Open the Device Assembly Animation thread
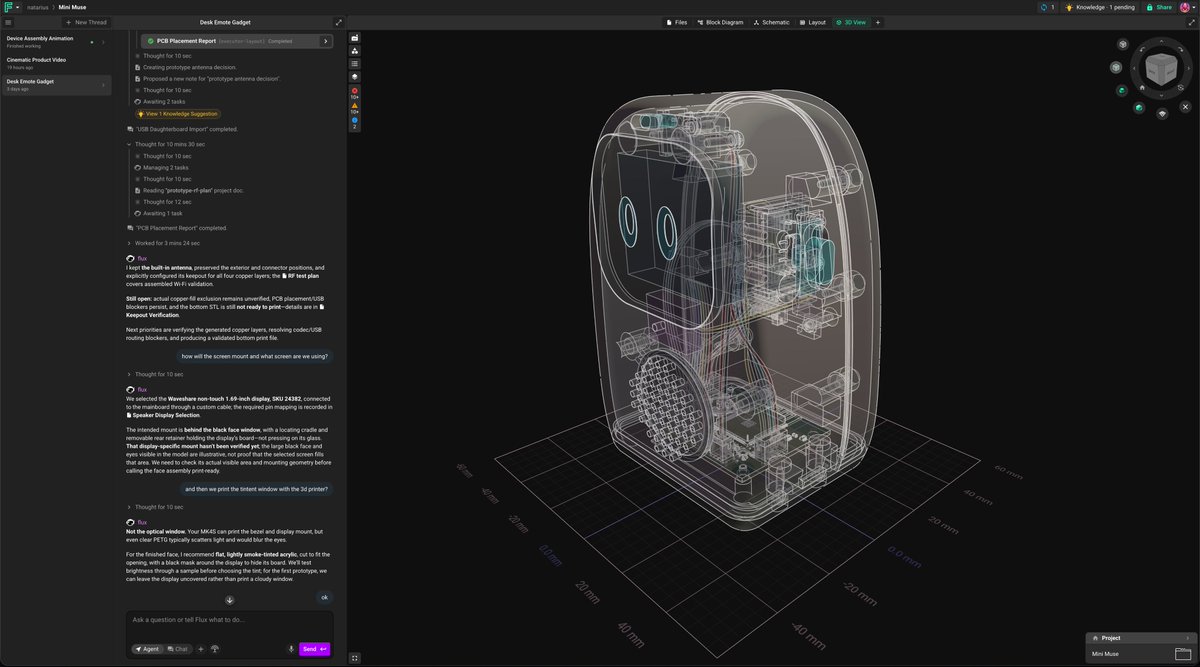The height and width of the screenshot is (667, 1200). pyautogui.click(x=55, y=41)
